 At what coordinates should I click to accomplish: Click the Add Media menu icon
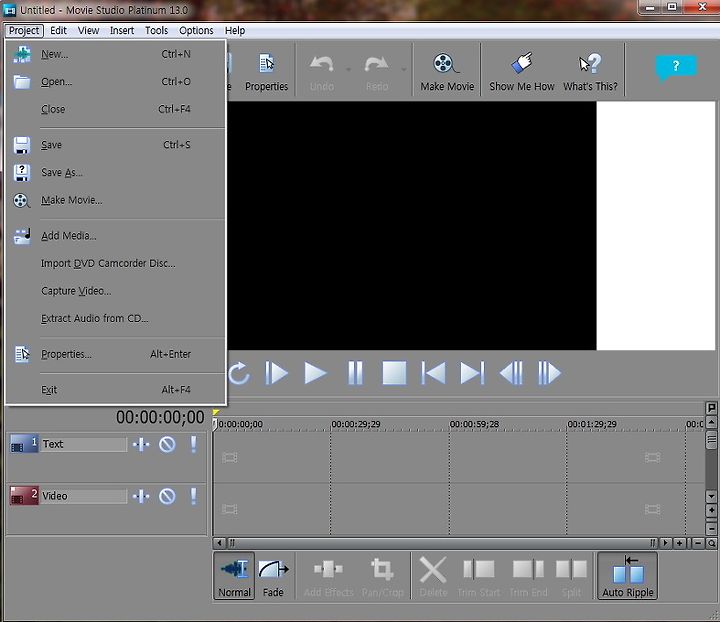22,235
